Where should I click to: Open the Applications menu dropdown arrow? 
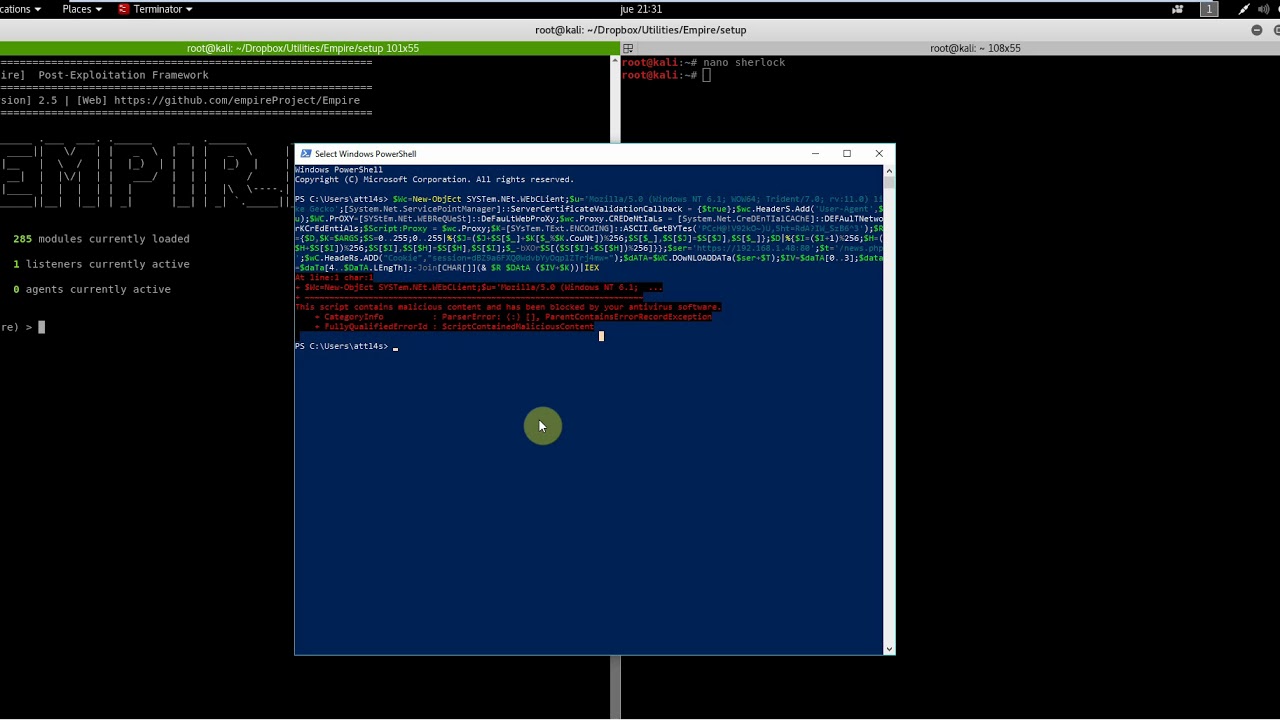tap(38, 9)
